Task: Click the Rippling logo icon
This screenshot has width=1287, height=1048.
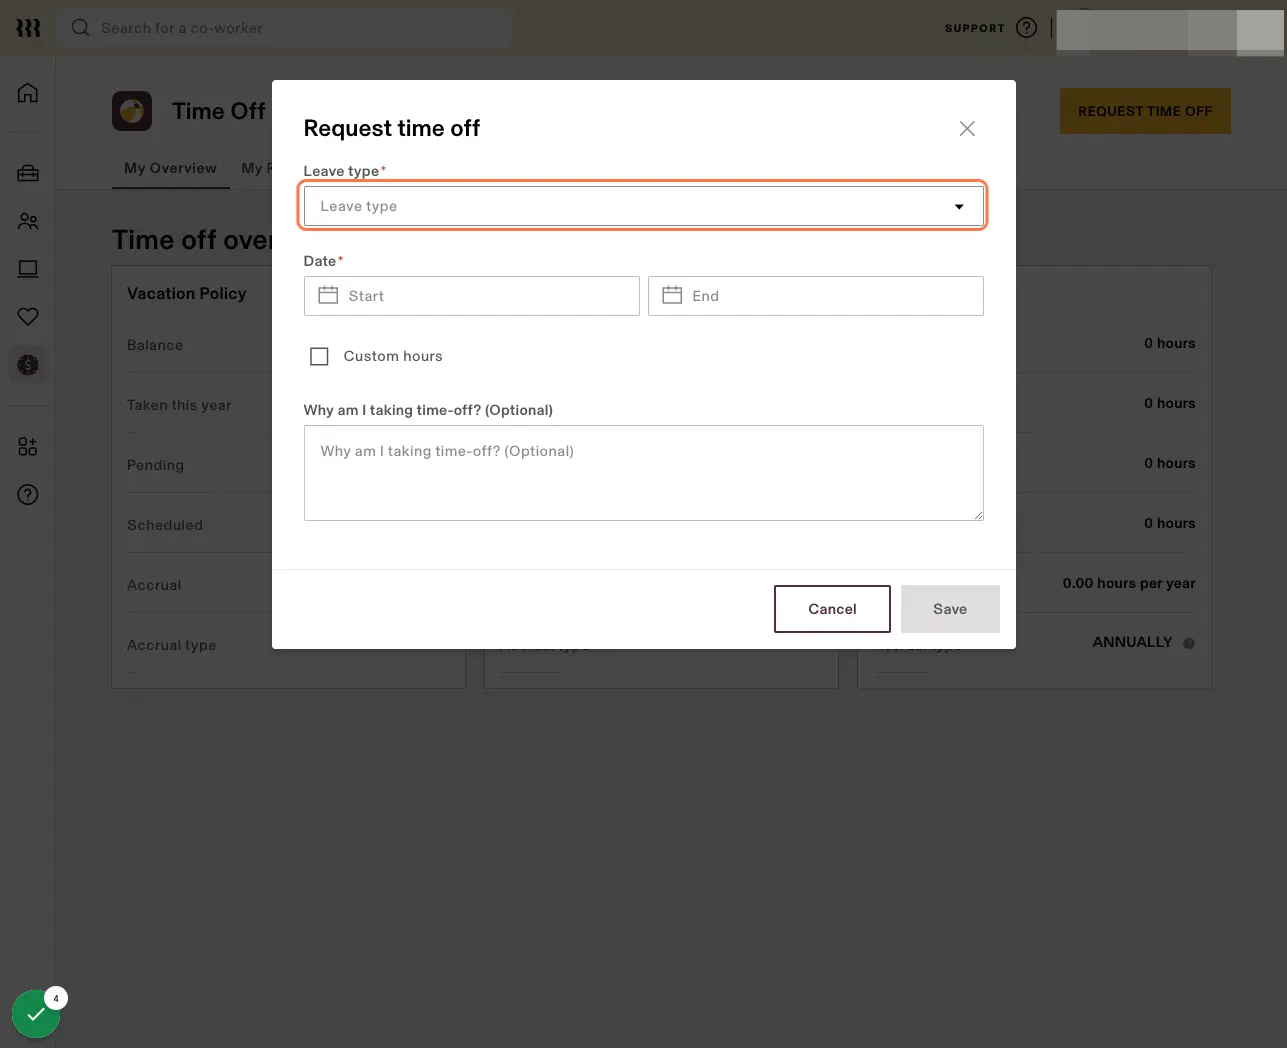Action: pos(28,28)
